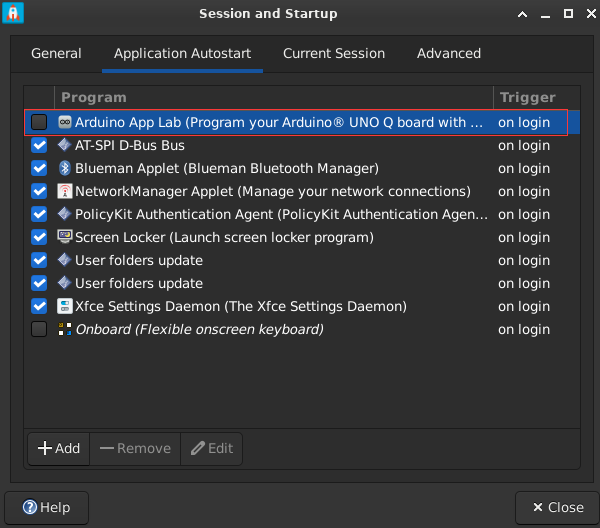Image resolution: width=600 pixels, height=528 pixels.
Task: Select 'NetworkManager Applet' row text
Action: point(273,191)
